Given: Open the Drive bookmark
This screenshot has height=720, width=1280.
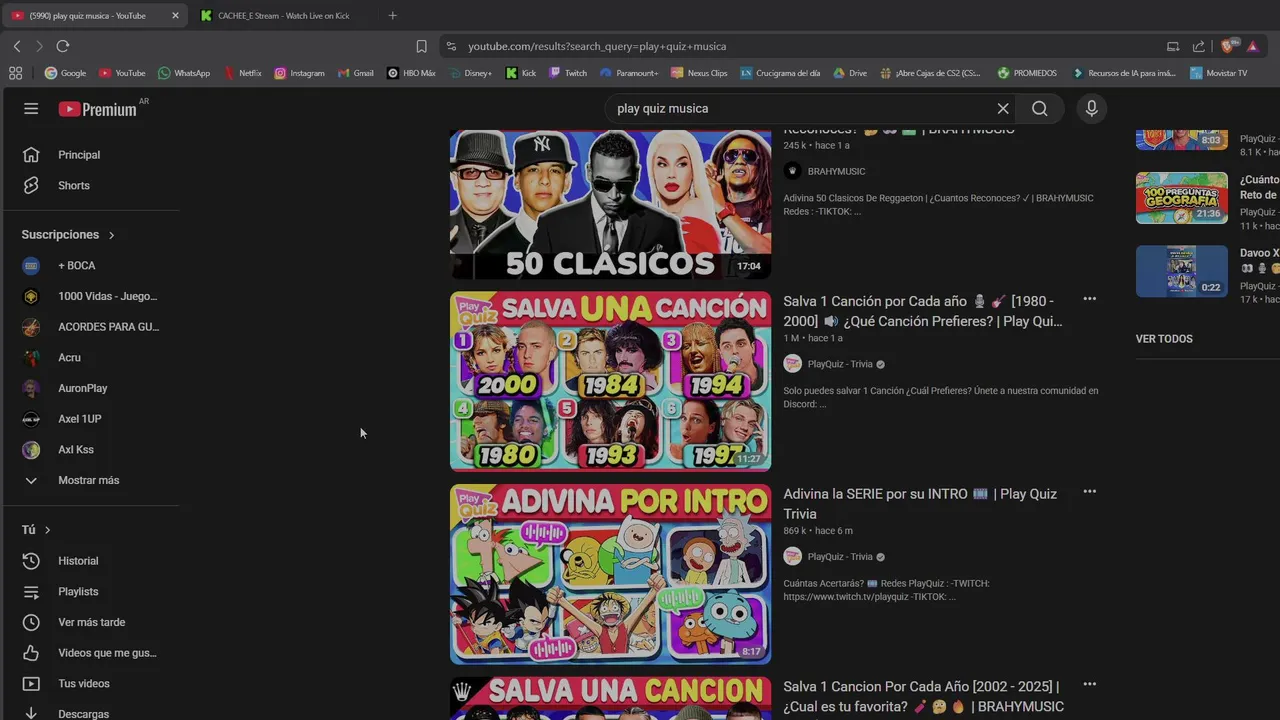Looking at the screenshot, I should click(x=850, y=73).
